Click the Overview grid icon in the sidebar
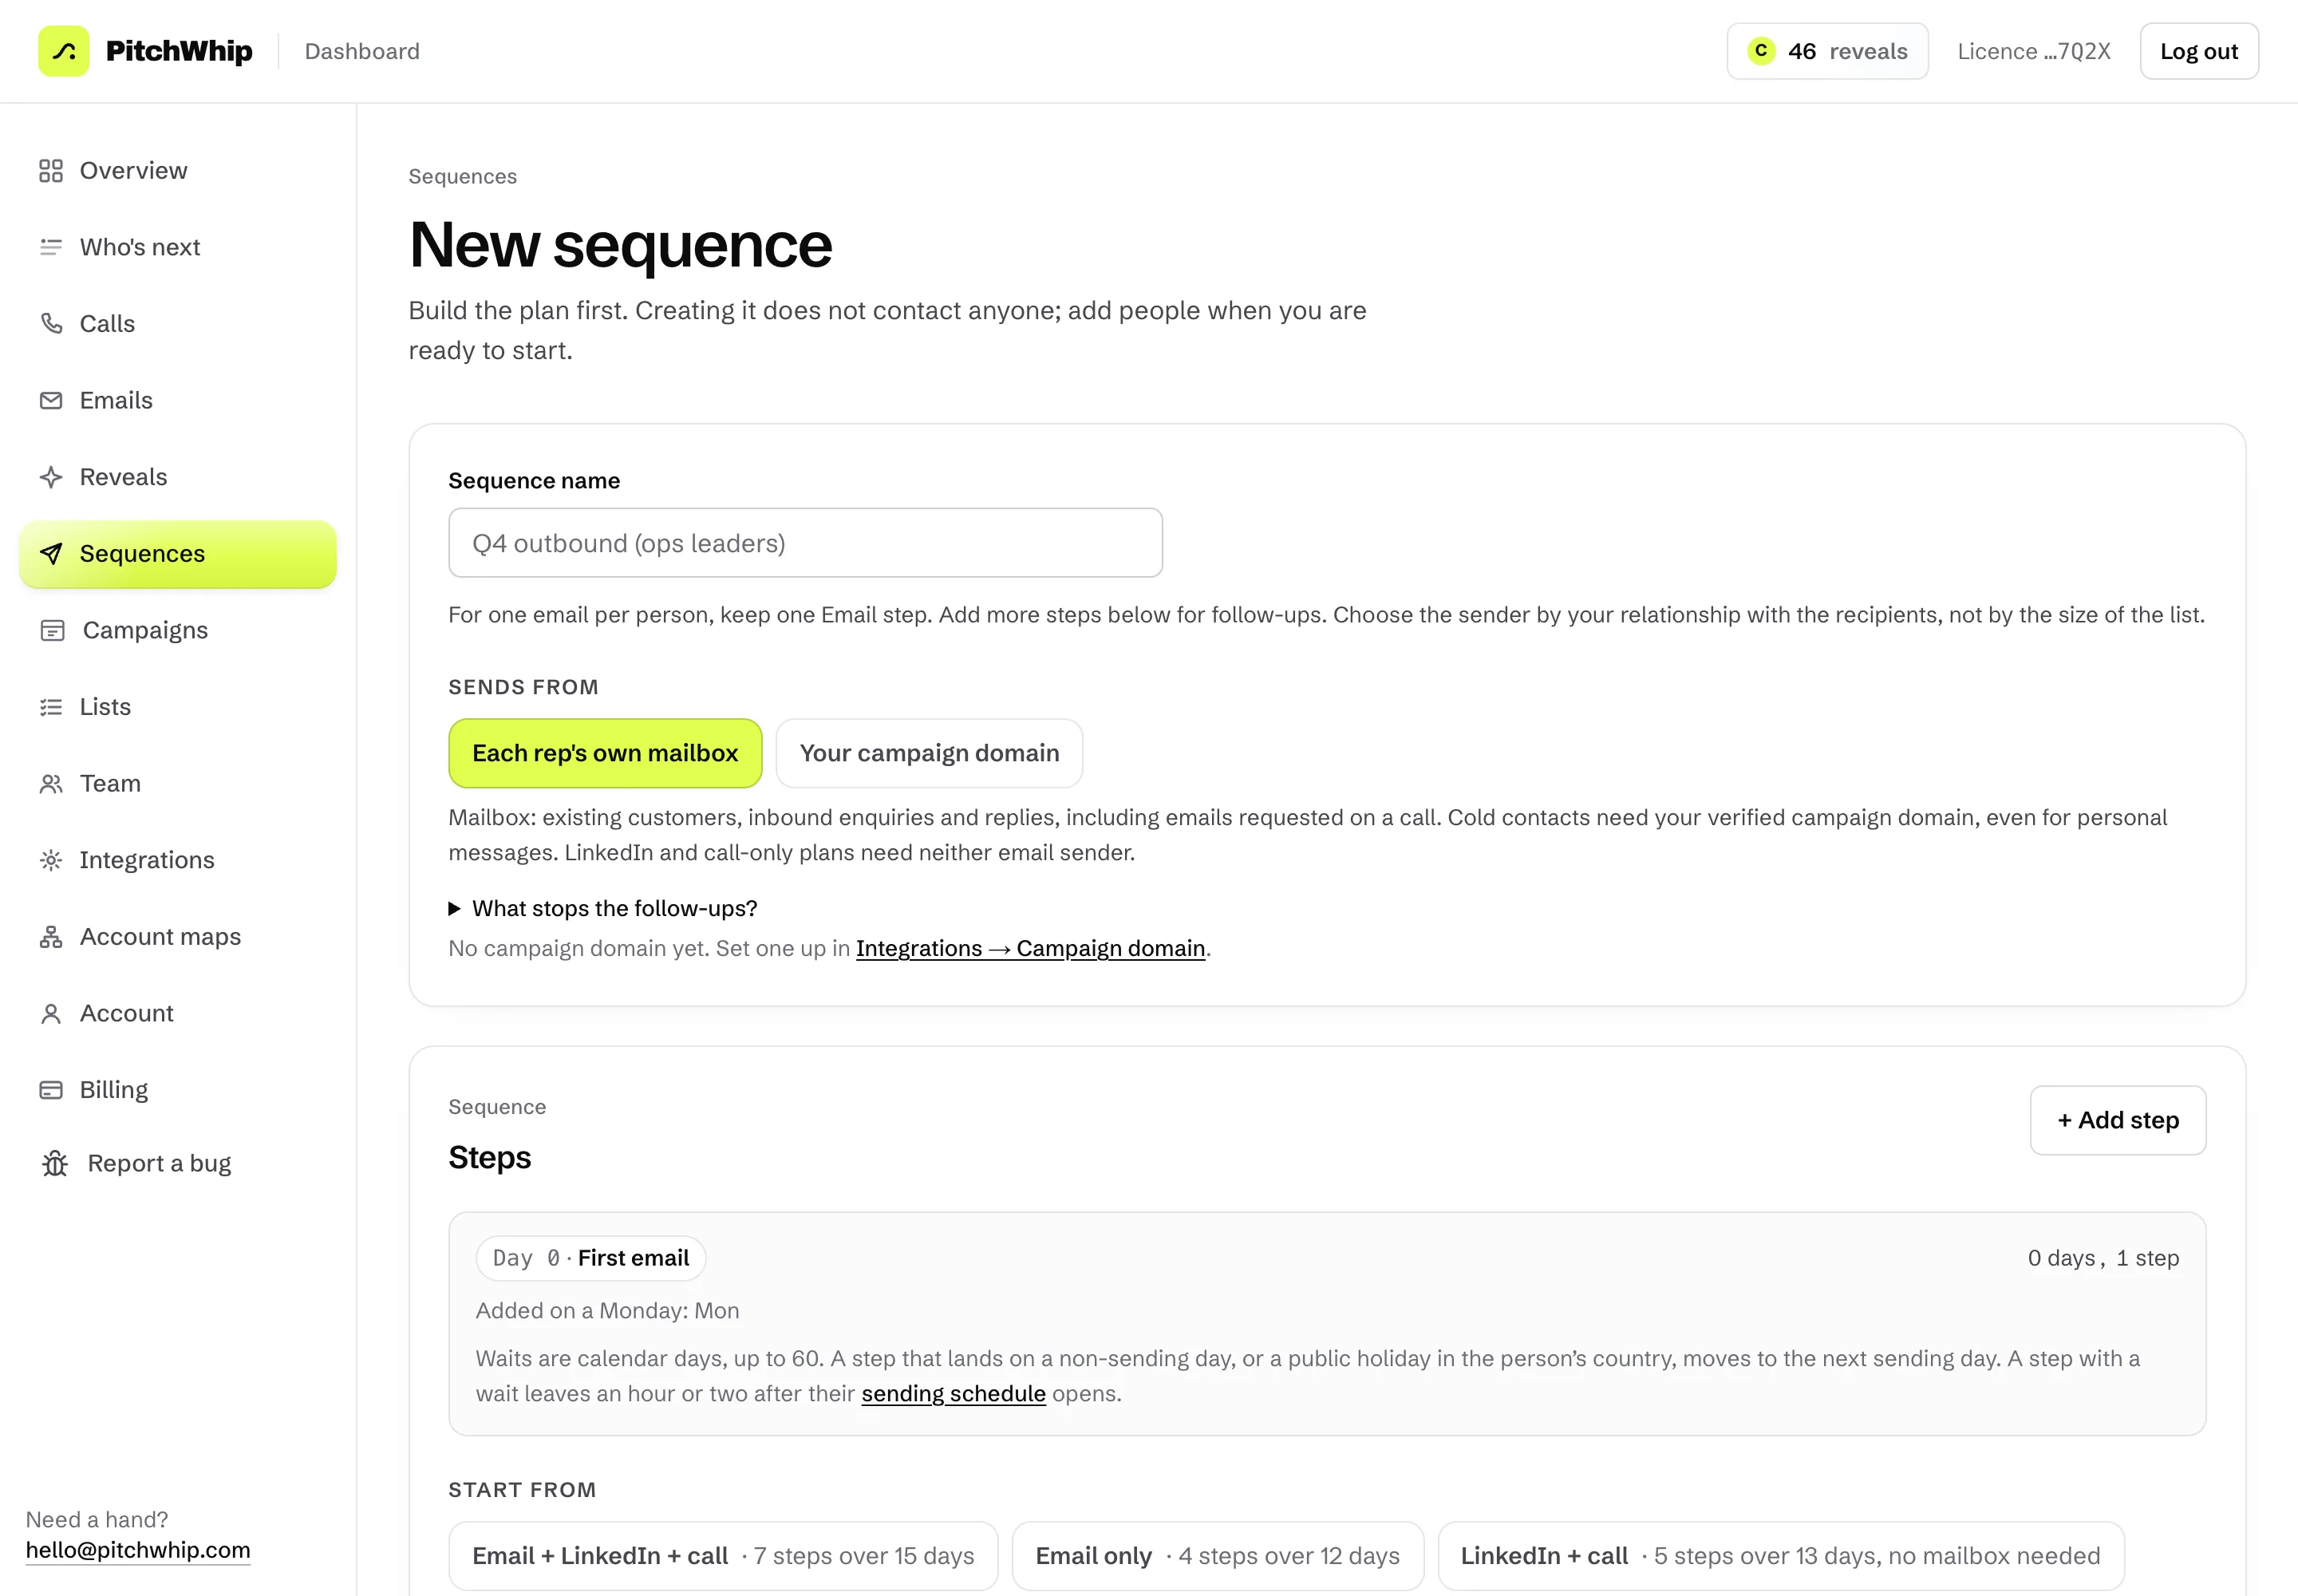This screenshot has width=2298, height=1596. 51,171
